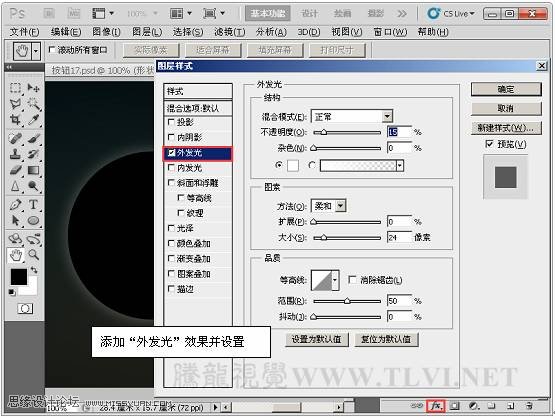
Task: Click 设置为默认值 make default button
Action: coord(316,339)
